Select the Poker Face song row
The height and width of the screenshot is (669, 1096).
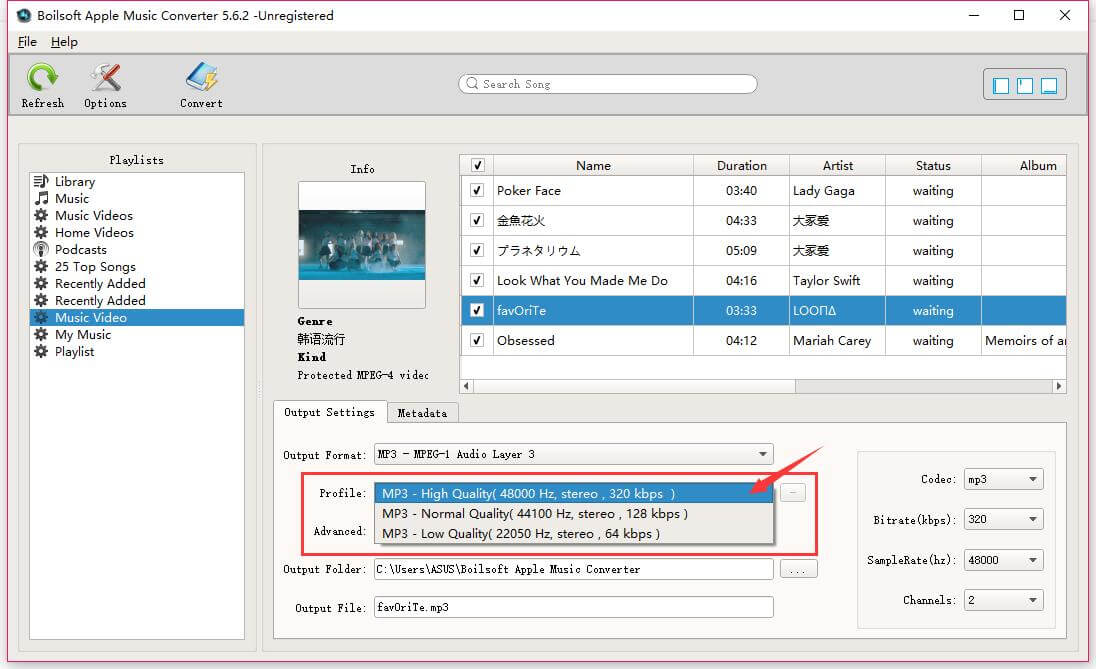point(763,190)
